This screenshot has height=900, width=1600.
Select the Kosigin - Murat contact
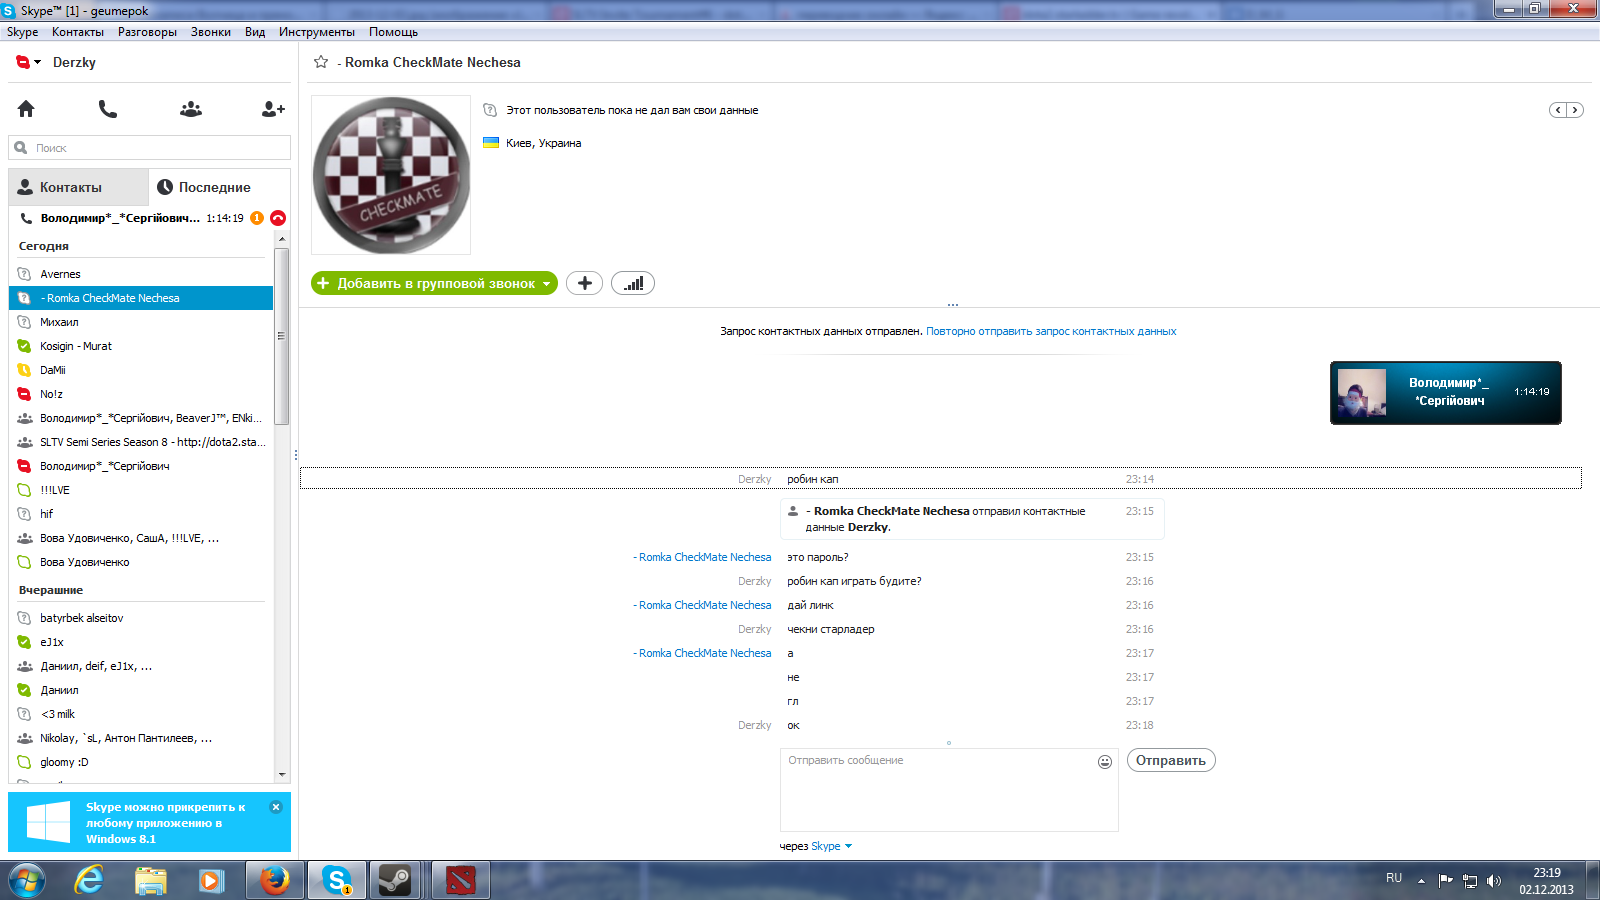[141, 346]
